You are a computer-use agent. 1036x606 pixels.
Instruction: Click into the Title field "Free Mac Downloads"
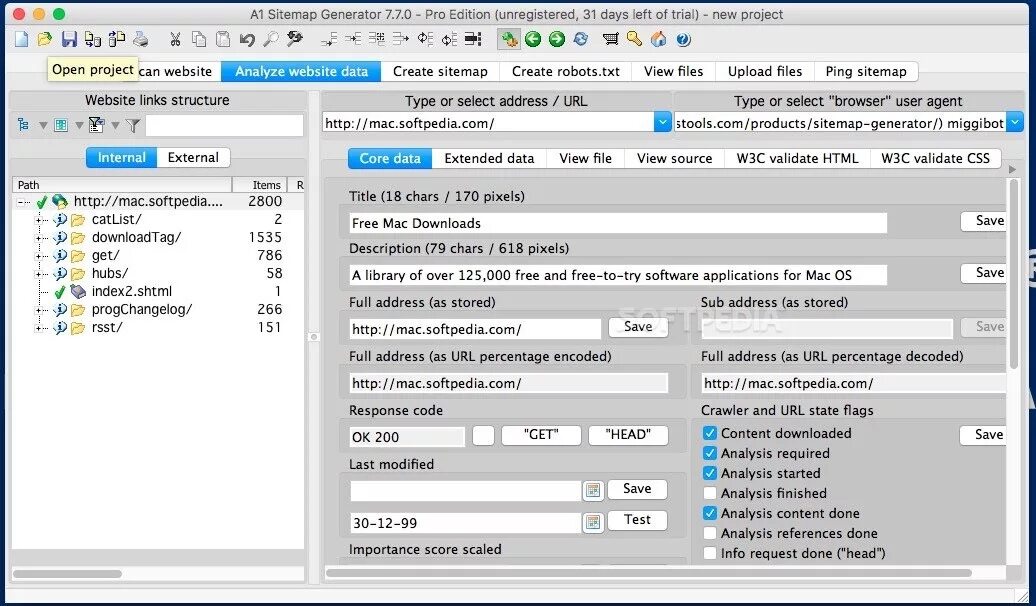(x=618, y=223)
